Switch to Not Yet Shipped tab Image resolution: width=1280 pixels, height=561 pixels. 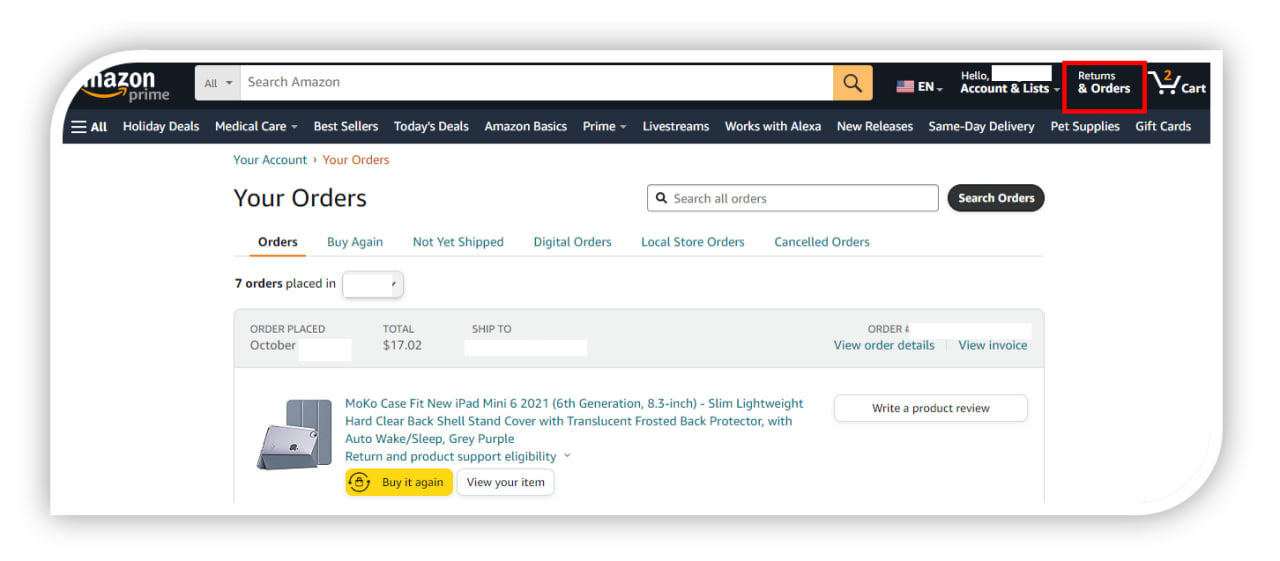[458, 242]
